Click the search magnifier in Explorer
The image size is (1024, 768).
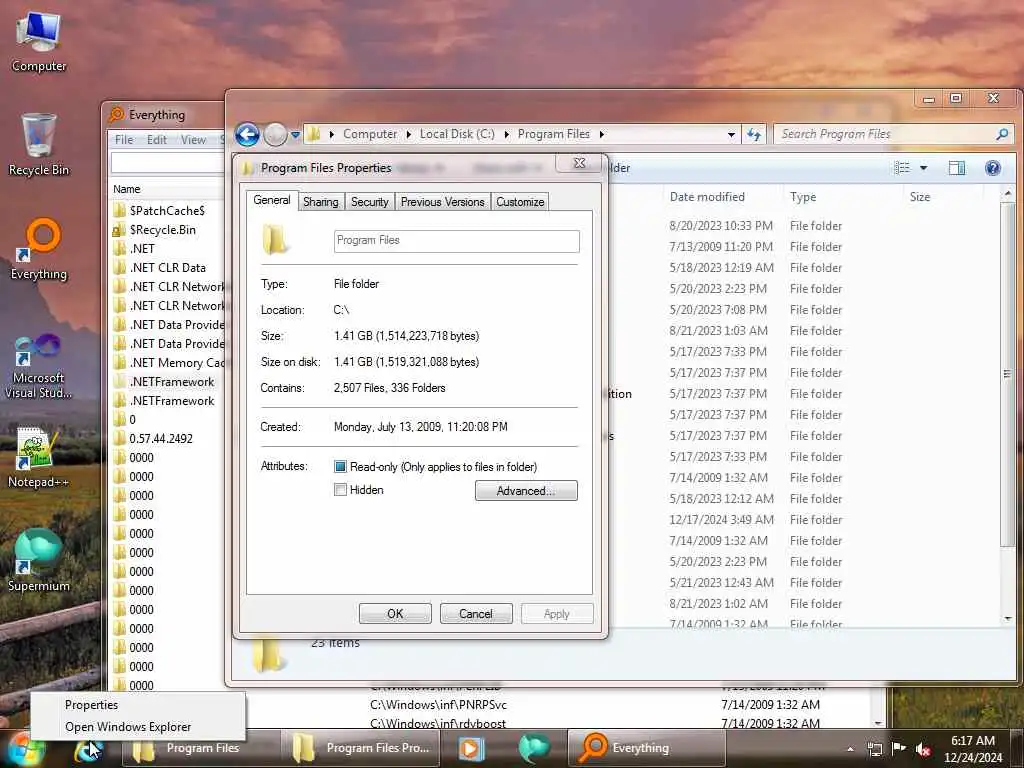tap(1002, 135)
